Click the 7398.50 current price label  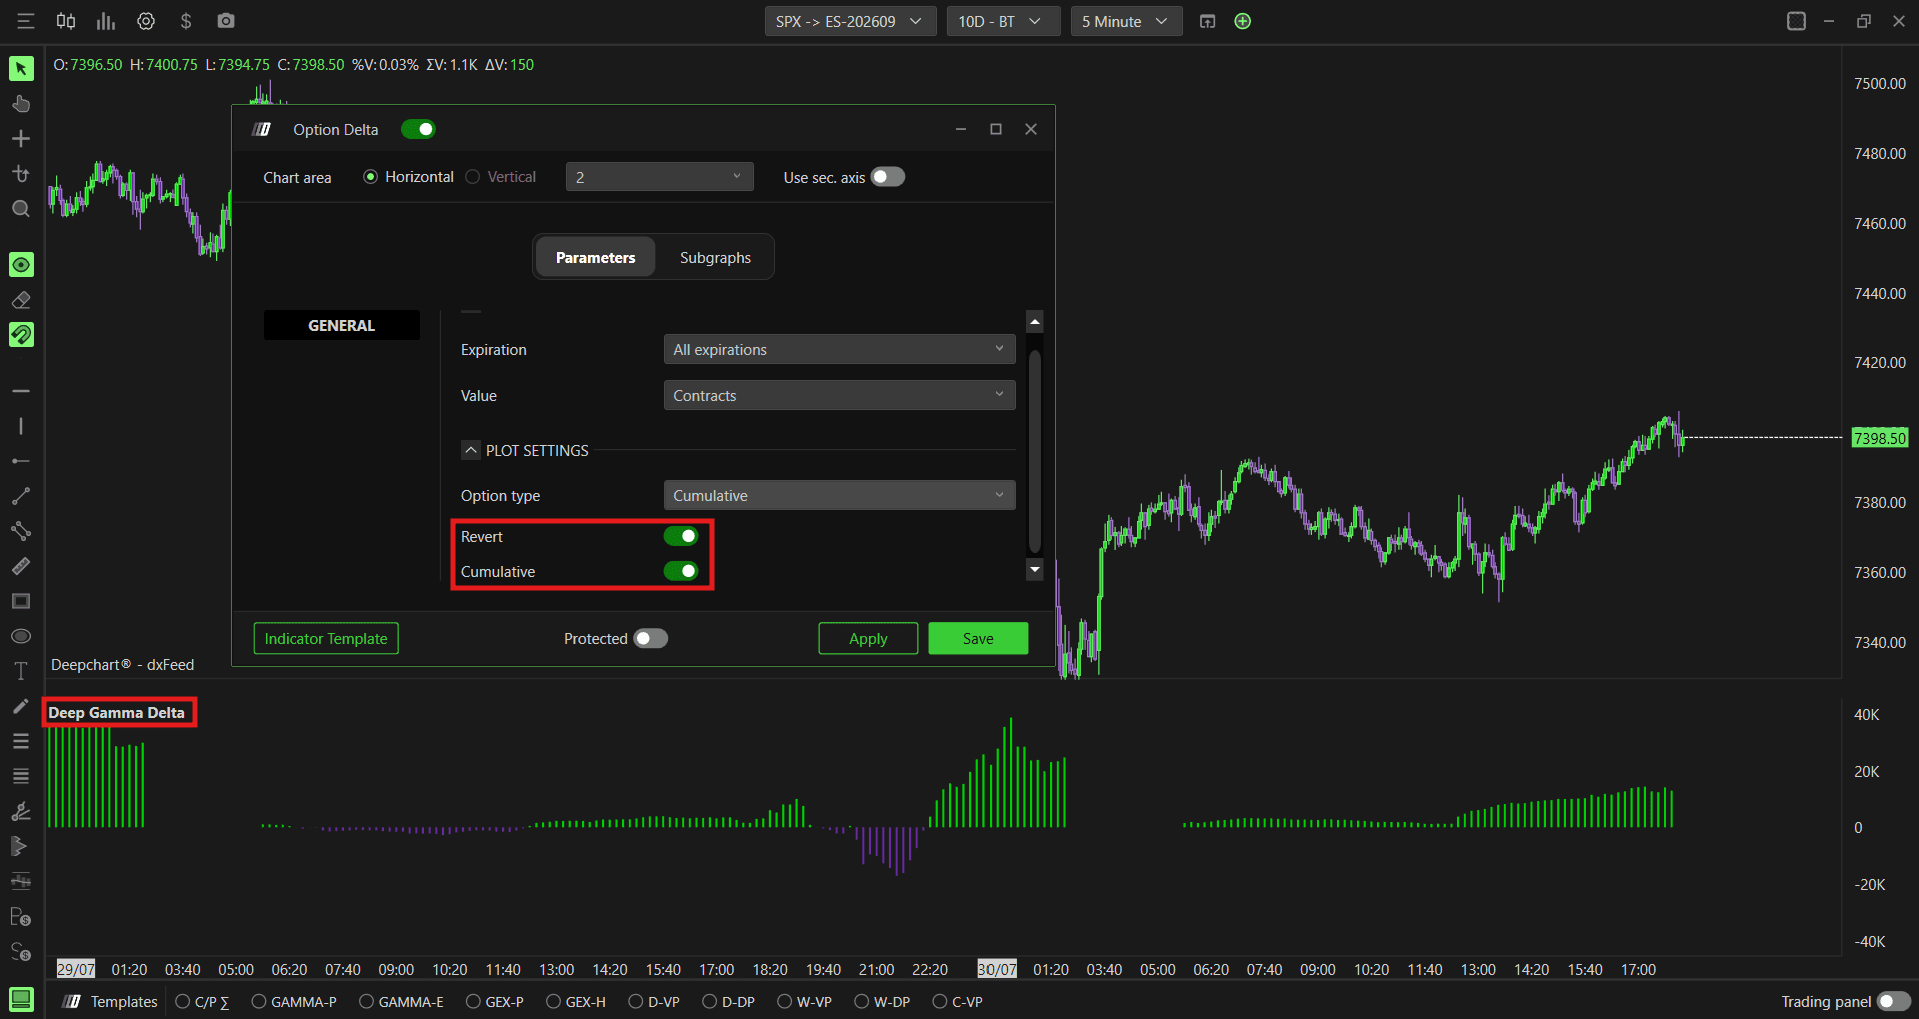pyautogui.click(x=1880, y=438)
